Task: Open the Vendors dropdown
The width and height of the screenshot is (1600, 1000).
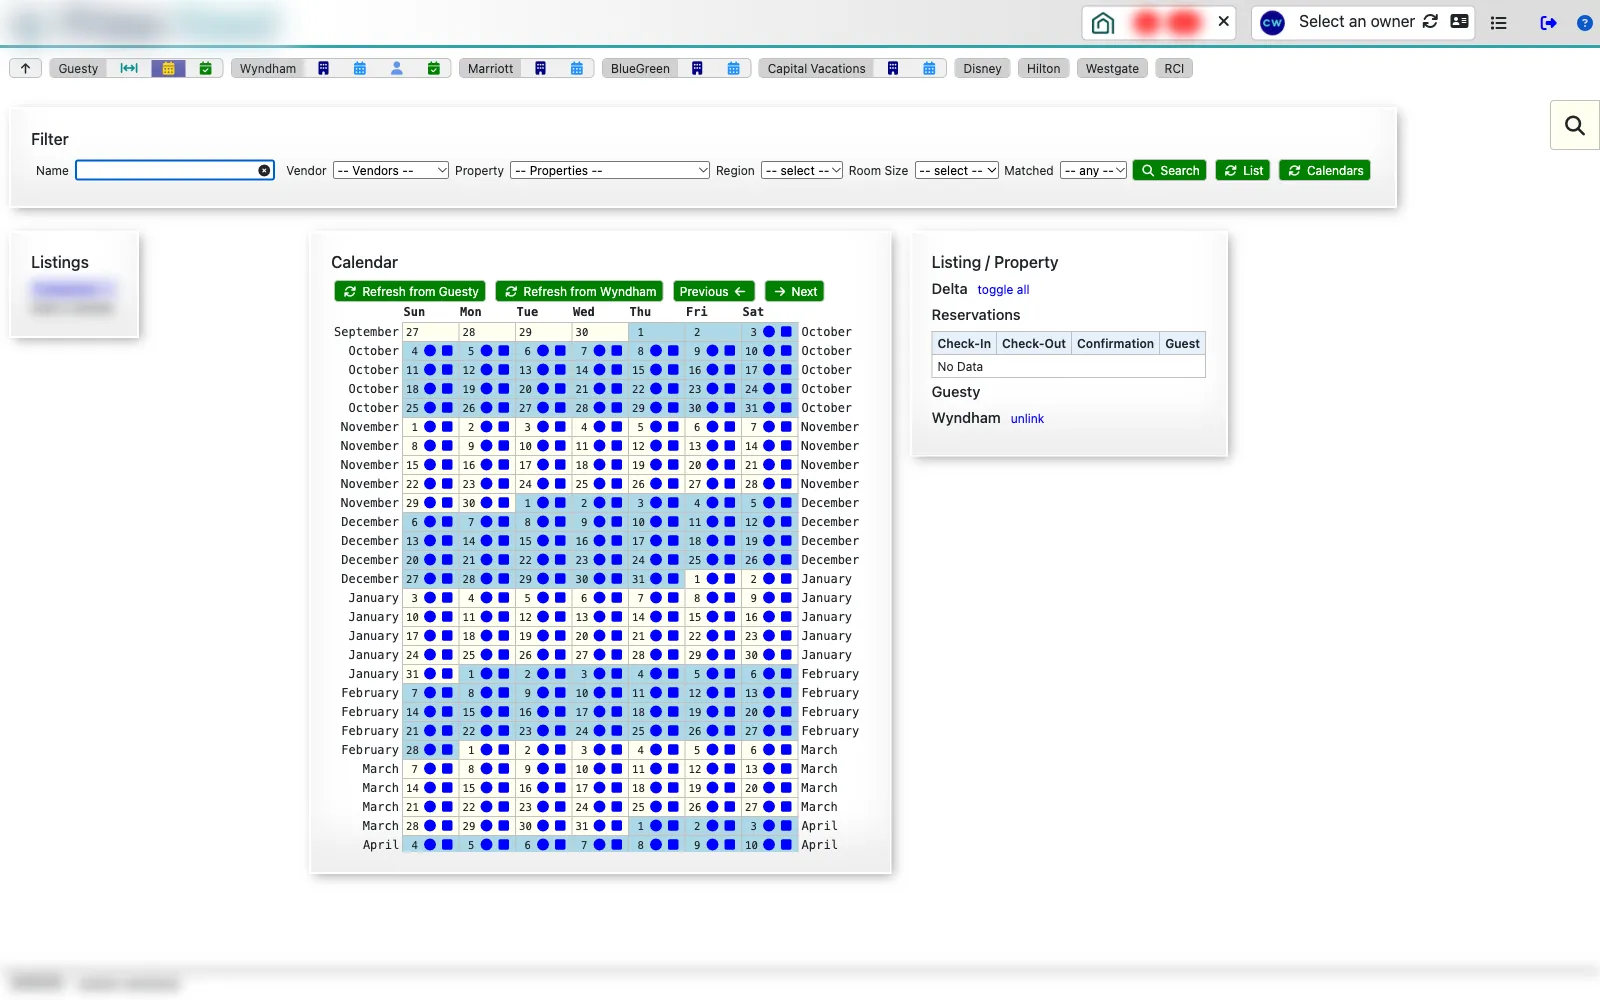Action: 391,171
